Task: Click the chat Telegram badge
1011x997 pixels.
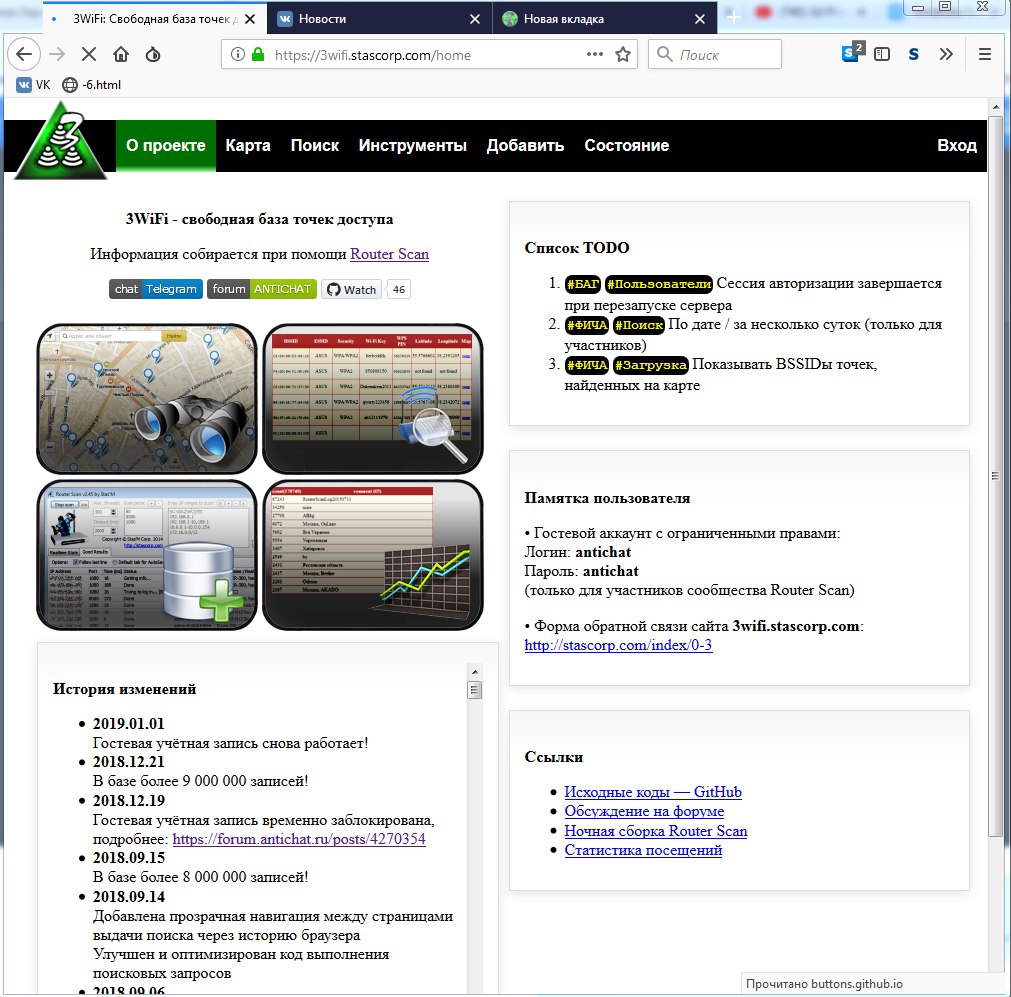Action: click(156, 289)
